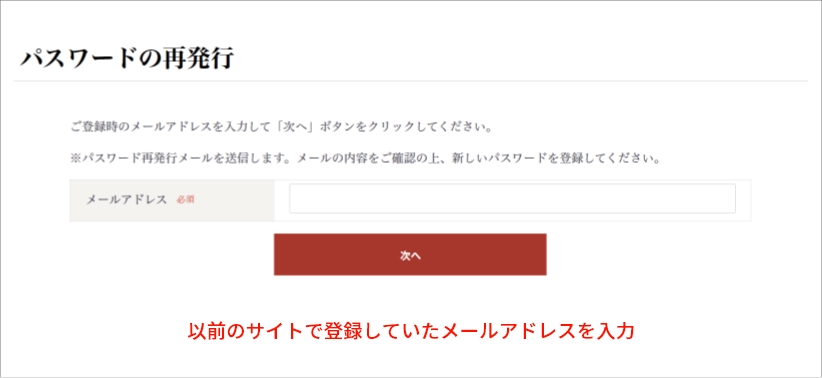This screenshot has width=822, height=378.
Task: Click the 次へ label text on the button
Action: click(410, 255)
